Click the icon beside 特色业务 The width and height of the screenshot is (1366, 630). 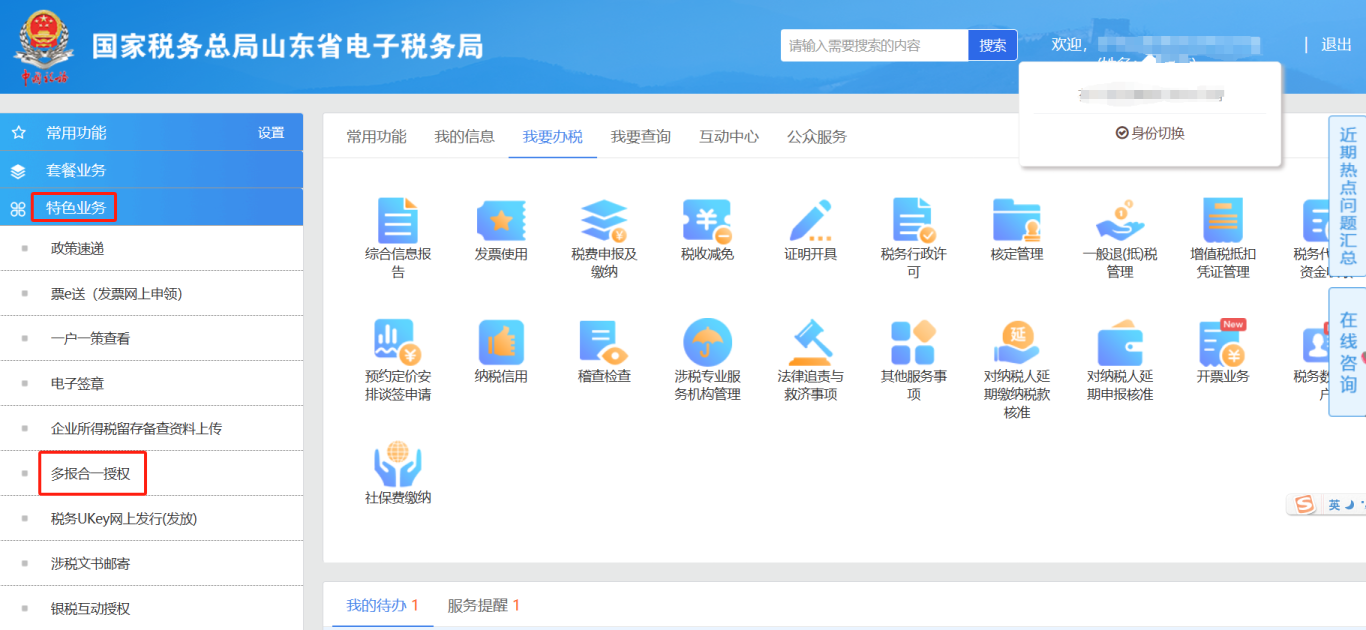(x=18, y=208)
